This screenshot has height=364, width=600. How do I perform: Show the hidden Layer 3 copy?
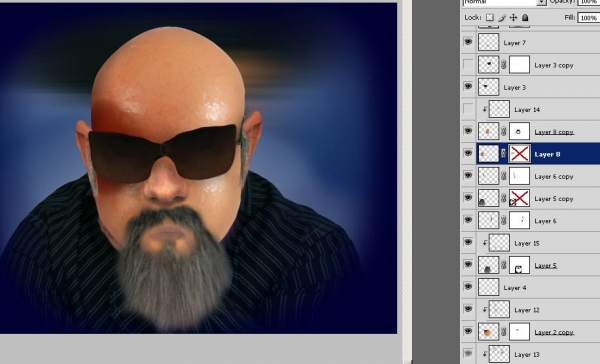pos(468,64)
